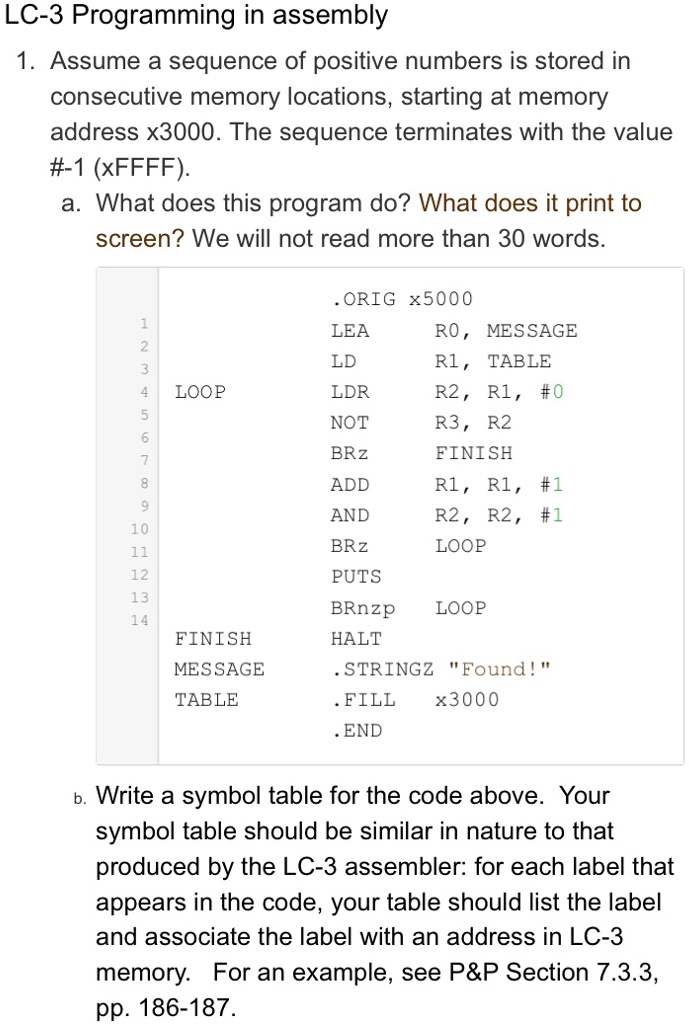
Task: Click line number 4 in the gutter
Action: pyautogui.click(x=144, y=392)
